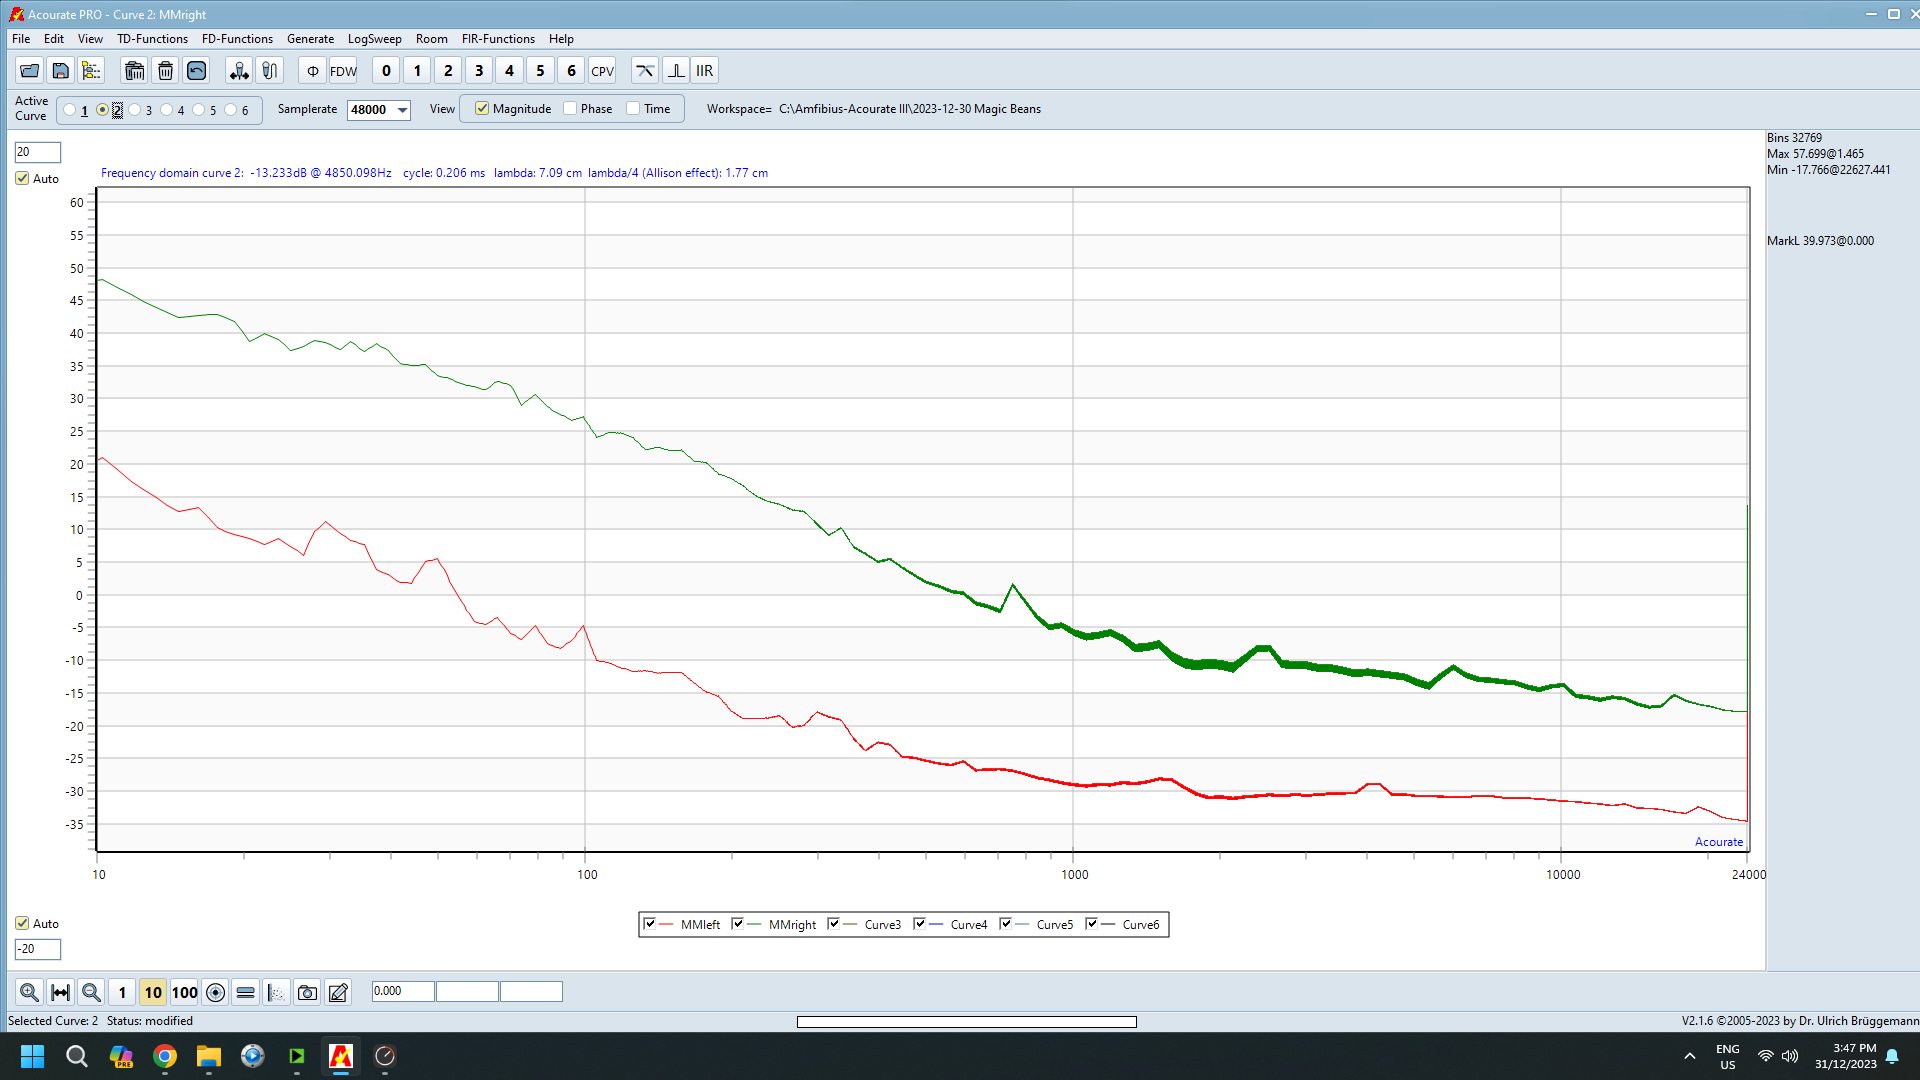Click the Windows Start button
Viewport: 1920px width, 1080px height.
(x=32, y=1056)
